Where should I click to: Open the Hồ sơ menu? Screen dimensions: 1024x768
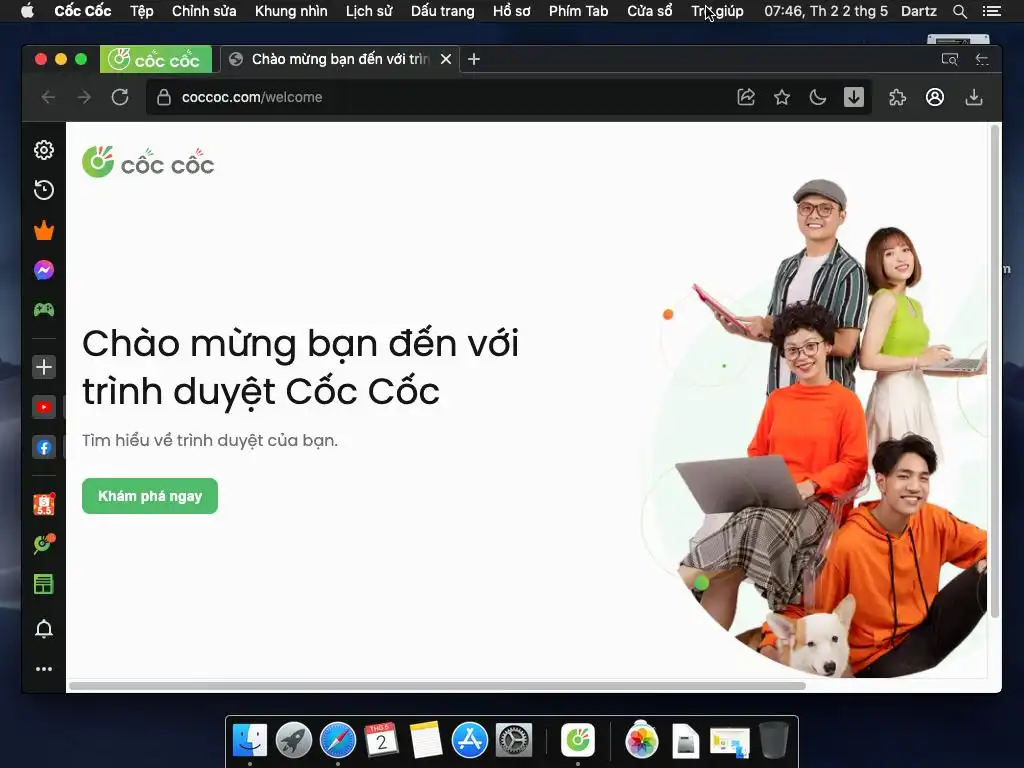[x=511, y=11]
